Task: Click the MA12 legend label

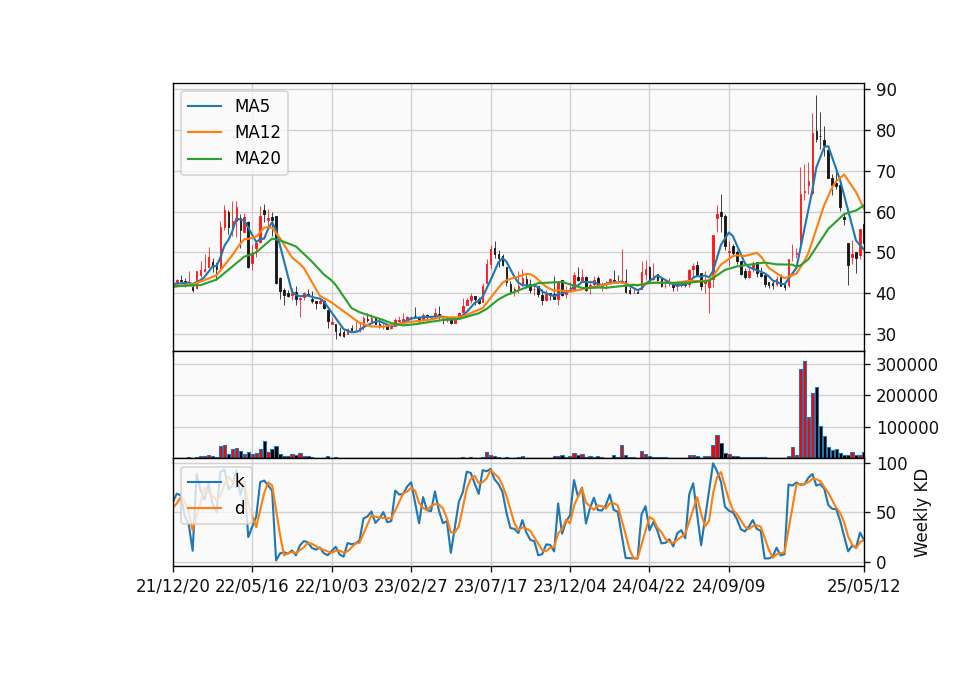Action: tap(257, 132)
